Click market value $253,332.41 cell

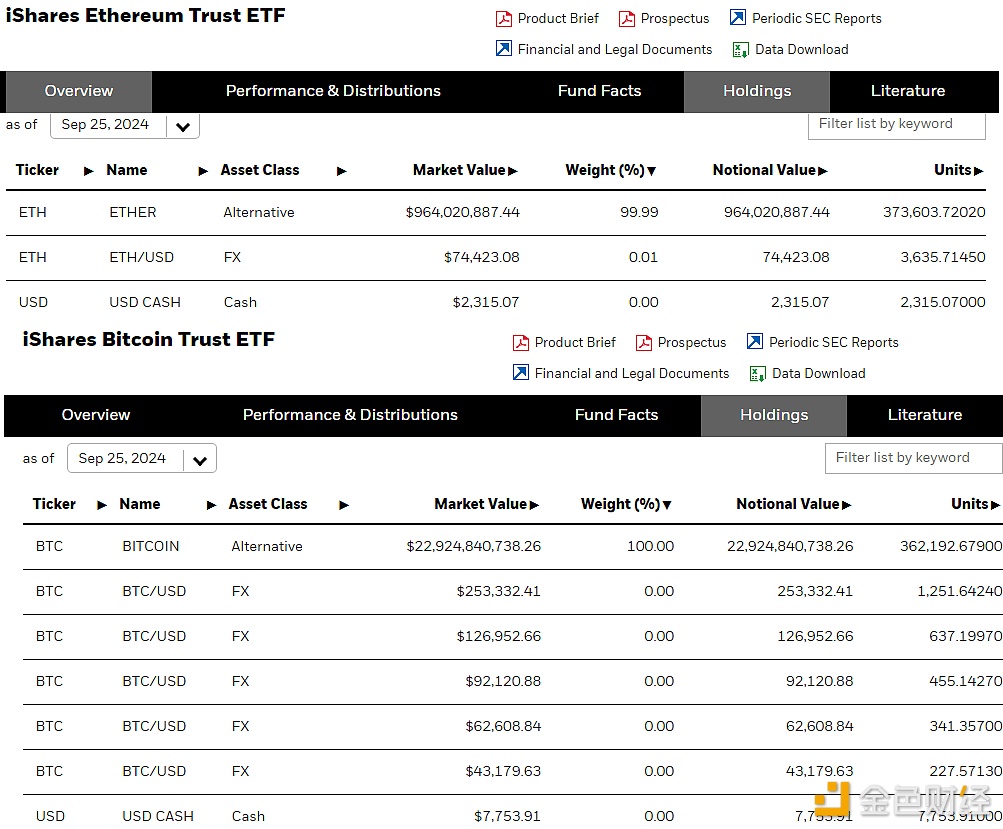pos(498,591)
